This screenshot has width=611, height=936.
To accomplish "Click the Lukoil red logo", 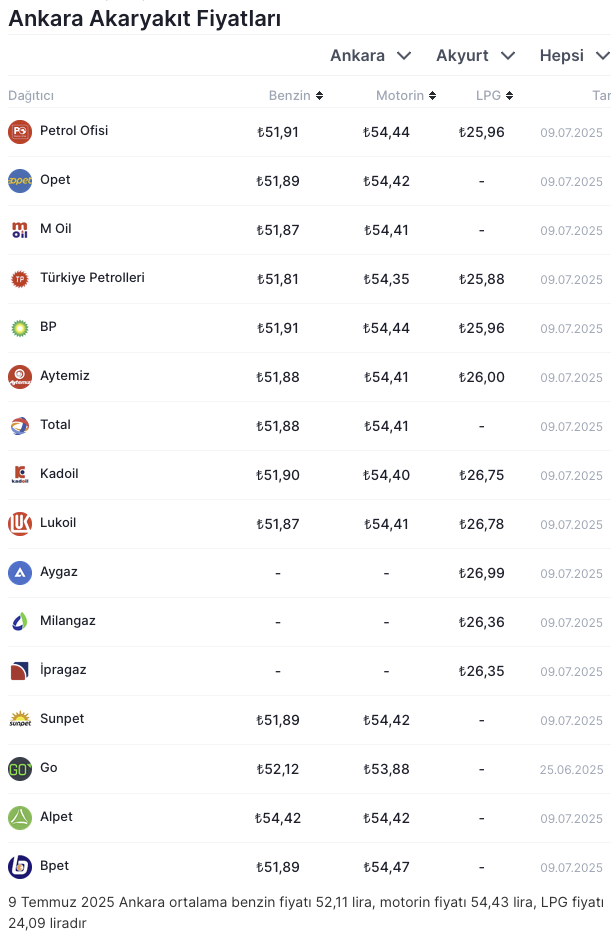I will (20, 524).
